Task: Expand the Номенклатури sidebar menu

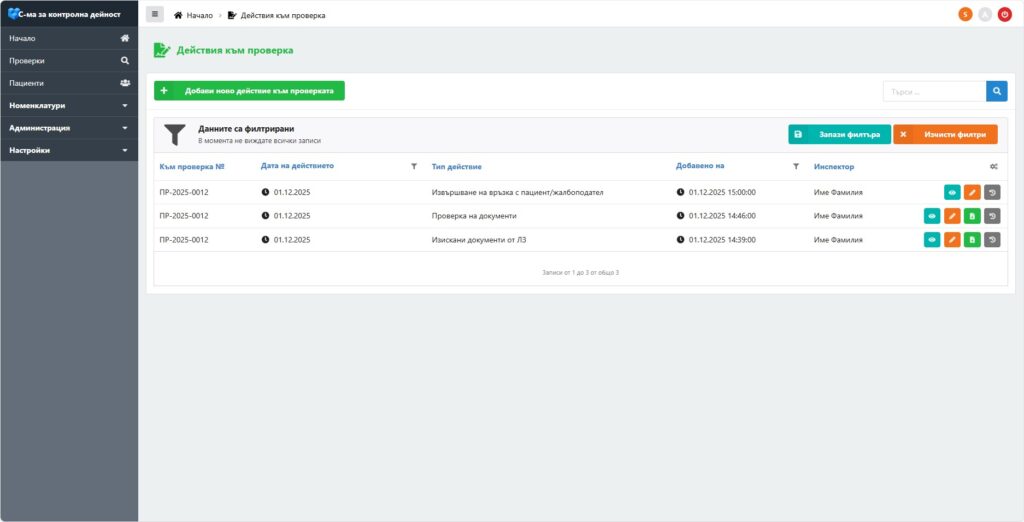Action: point(69,105)
